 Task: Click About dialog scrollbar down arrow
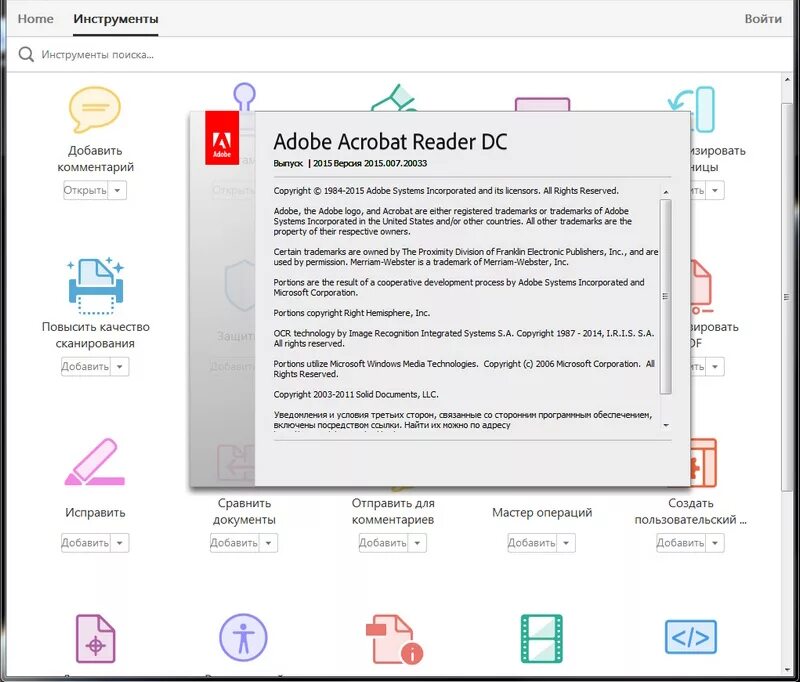[665, 425]
